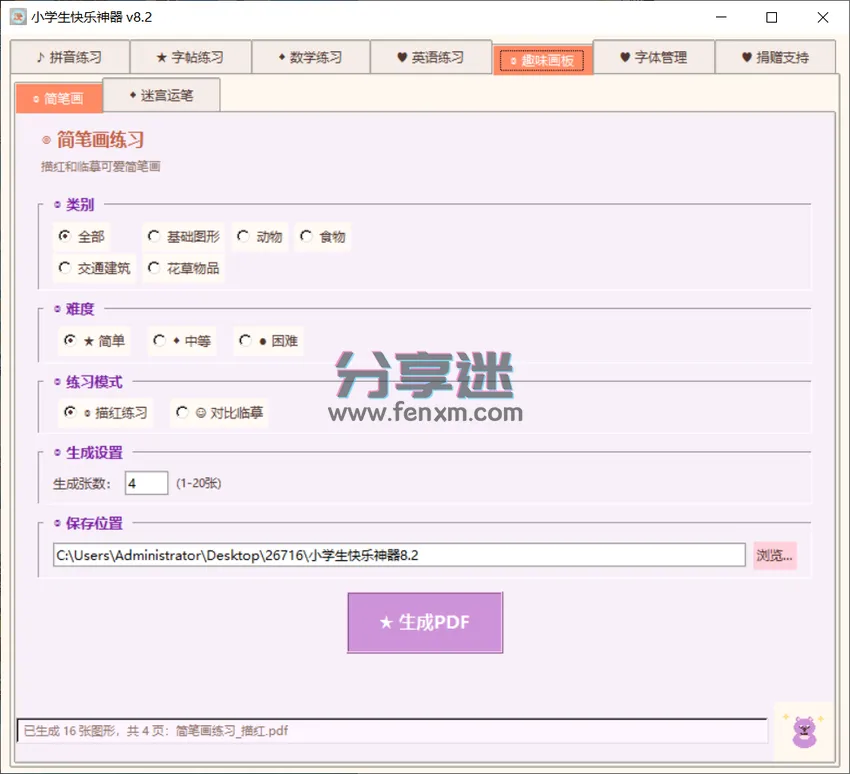Viewport: 850px width, 774px height.
Task: Open the 字体管理 tab
Action: coord(654,57)
